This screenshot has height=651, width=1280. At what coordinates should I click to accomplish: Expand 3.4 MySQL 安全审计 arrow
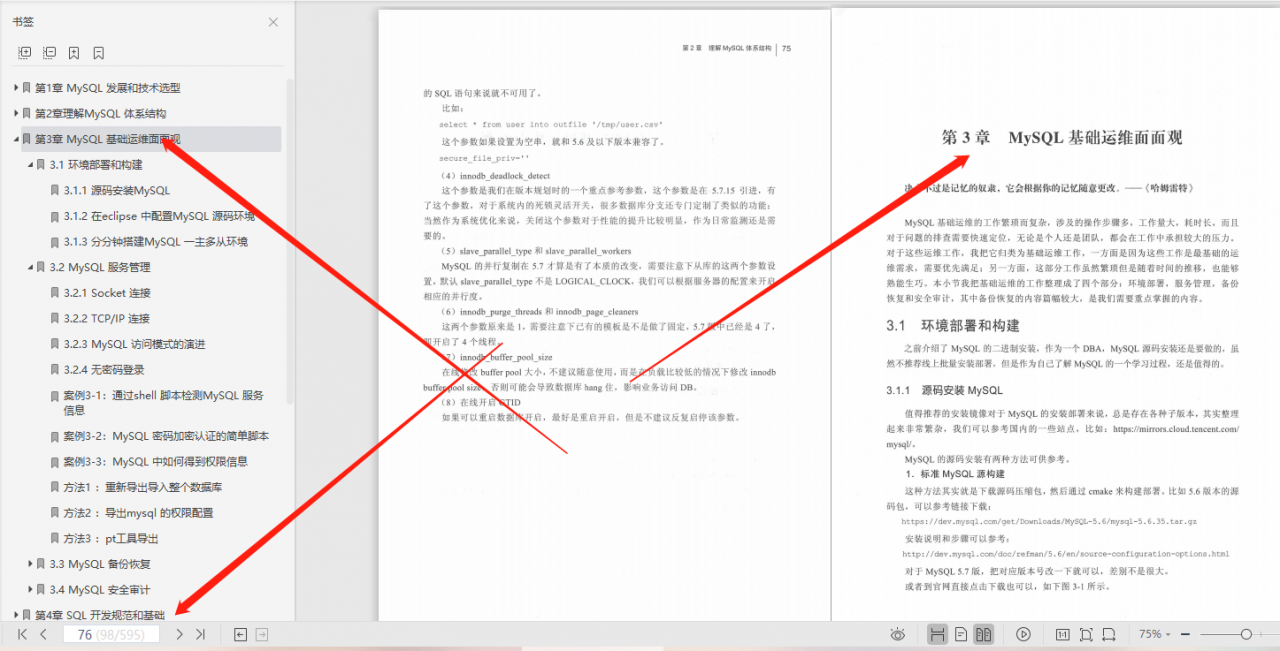[31, 590]
